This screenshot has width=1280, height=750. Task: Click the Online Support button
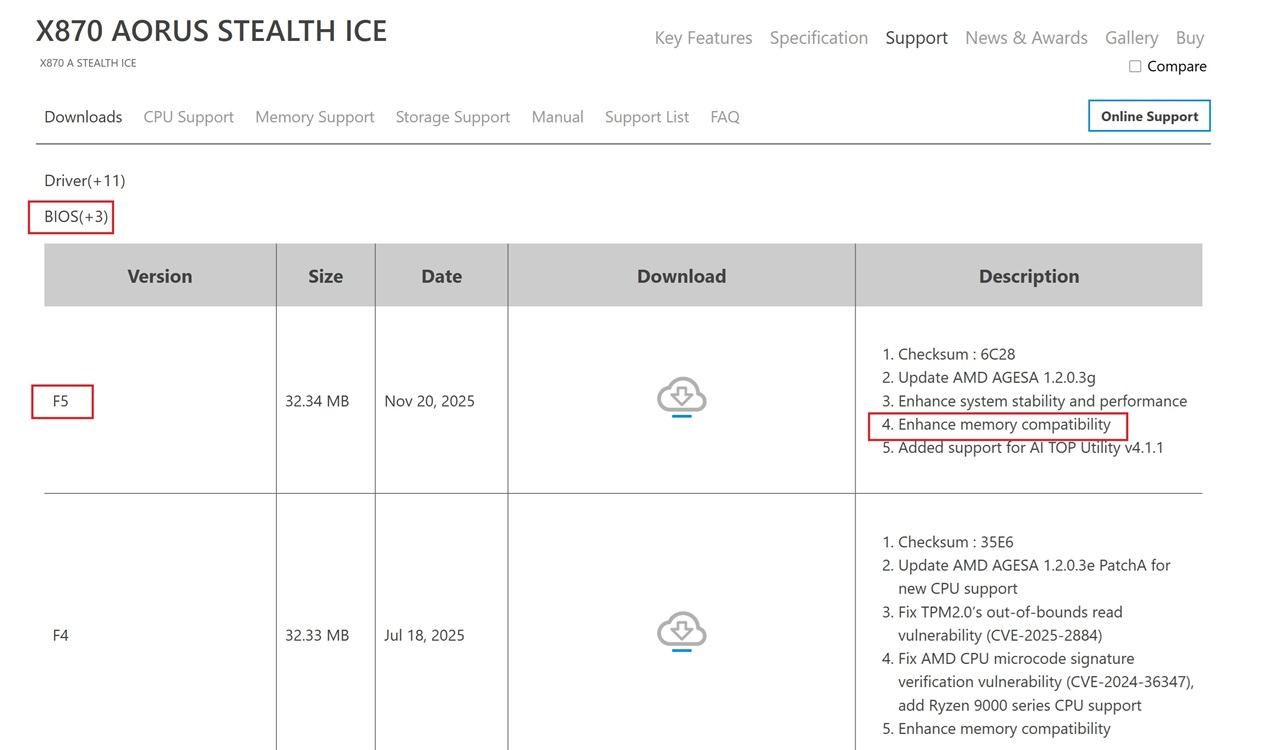pos(1149,116)
